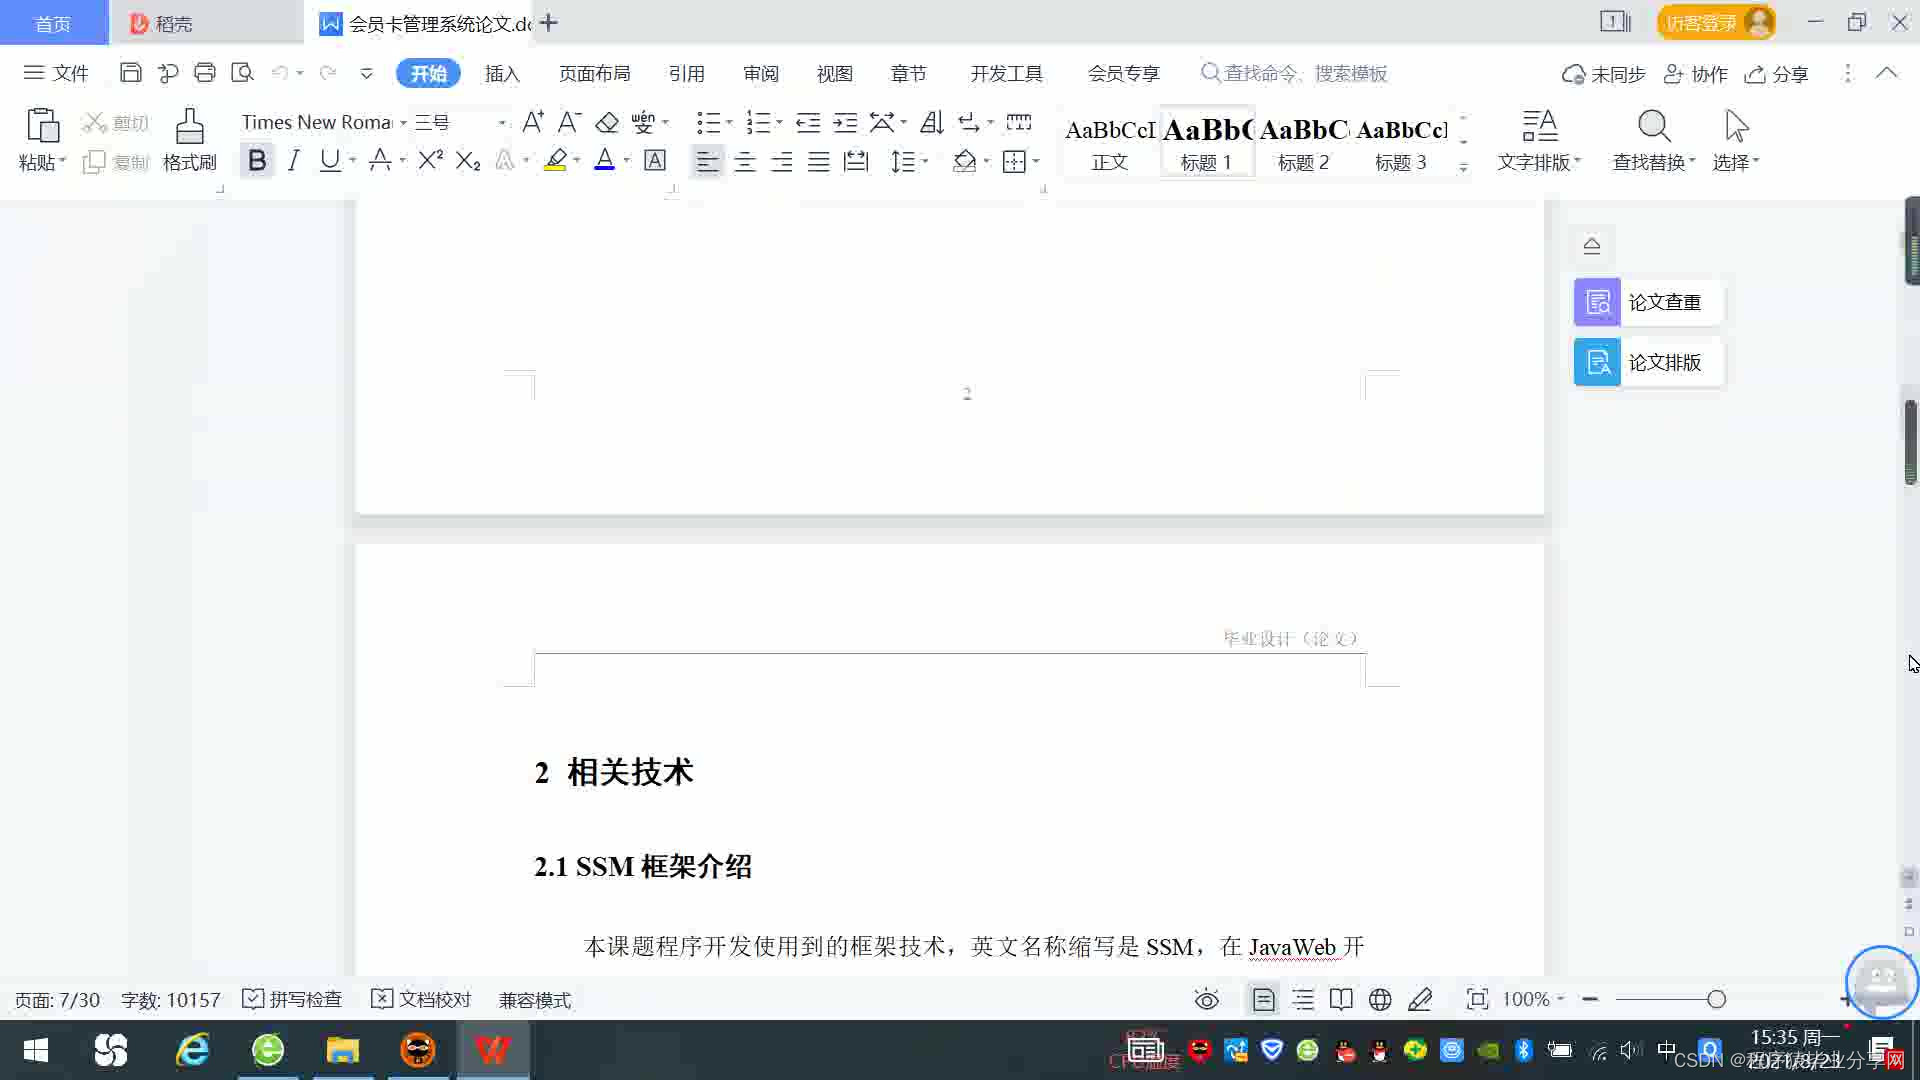Click the clear formatting eraser icon
This screenshot has height=1080, width=1920.
(607, 123)
